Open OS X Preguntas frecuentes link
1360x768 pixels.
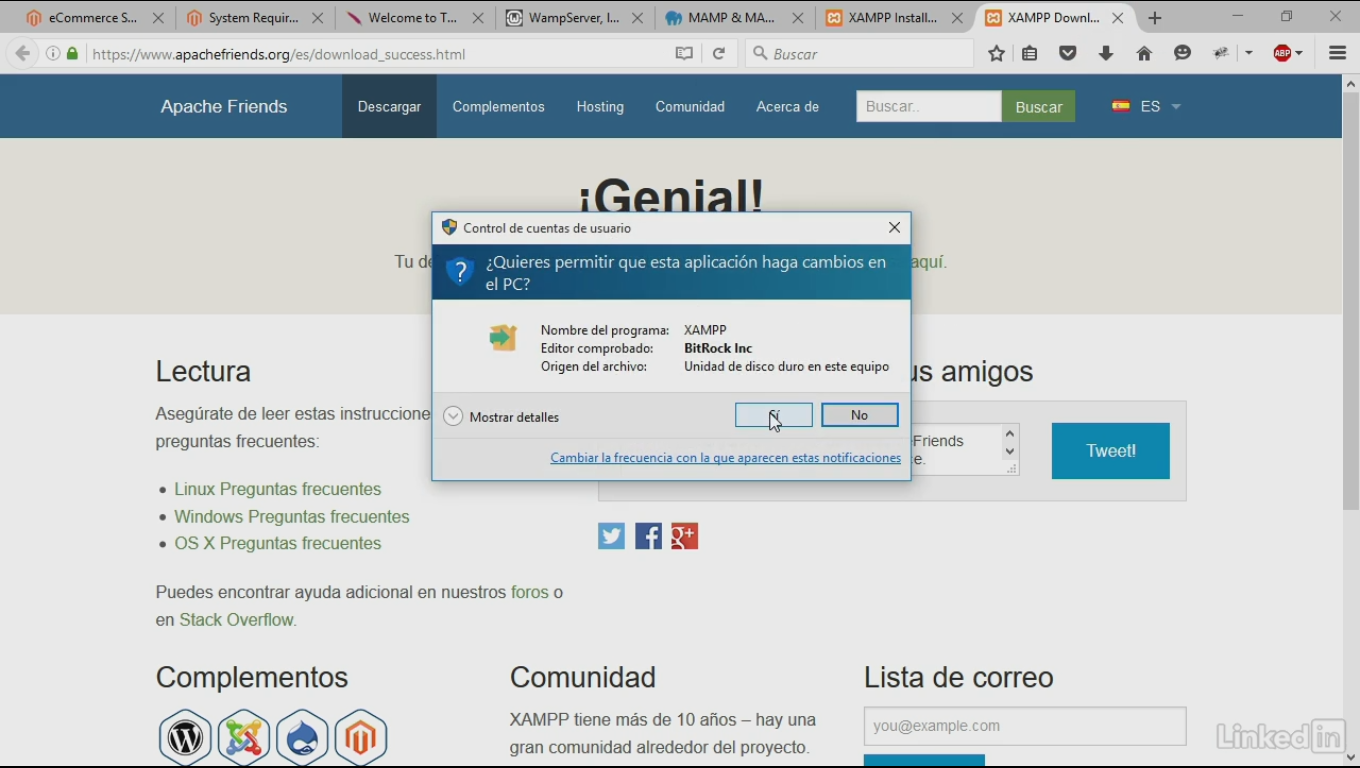[x=278, y=544]
